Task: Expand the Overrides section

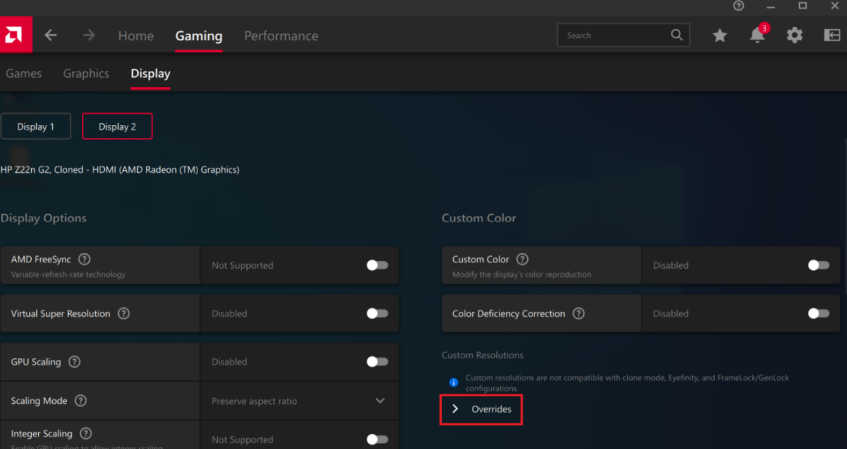Action: pyautogui.click(x=481, y=409)
